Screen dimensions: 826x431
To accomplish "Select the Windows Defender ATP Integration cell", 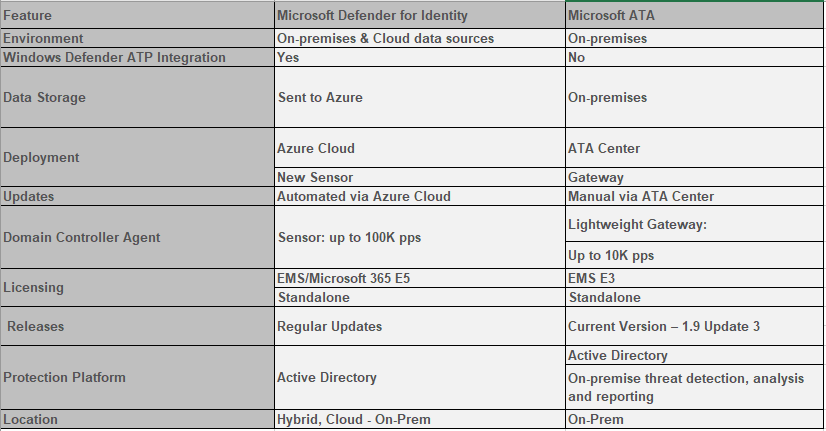I will pos(137,57).
